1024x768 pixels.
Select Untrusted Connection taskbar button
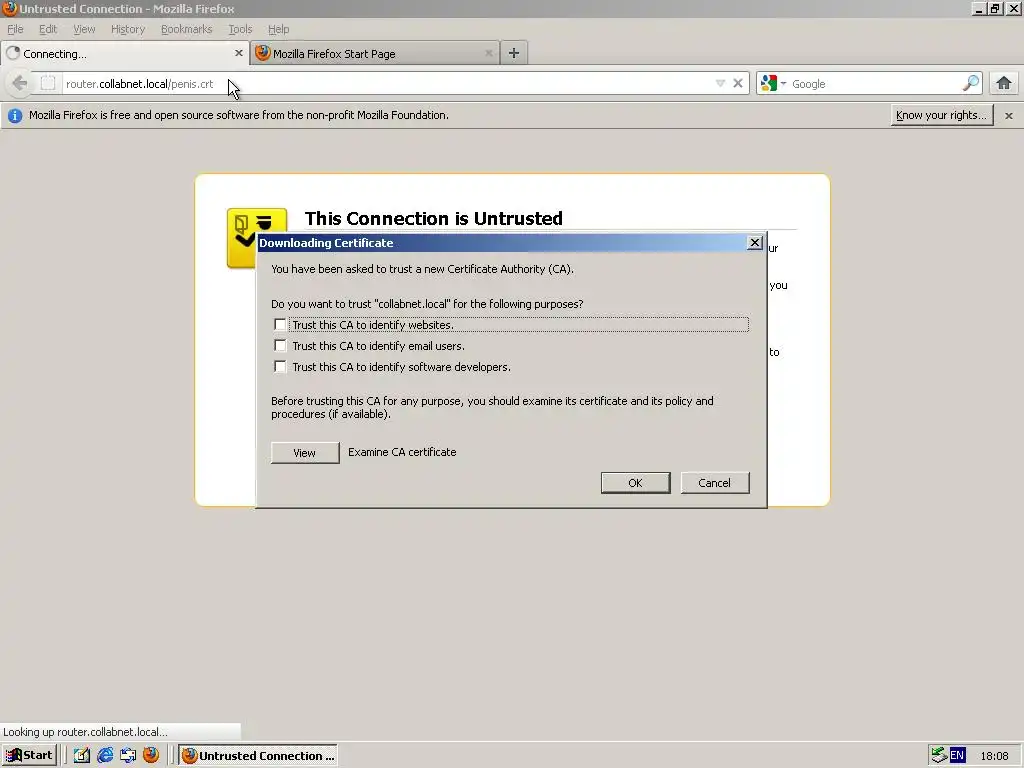[x=258, y=756]
